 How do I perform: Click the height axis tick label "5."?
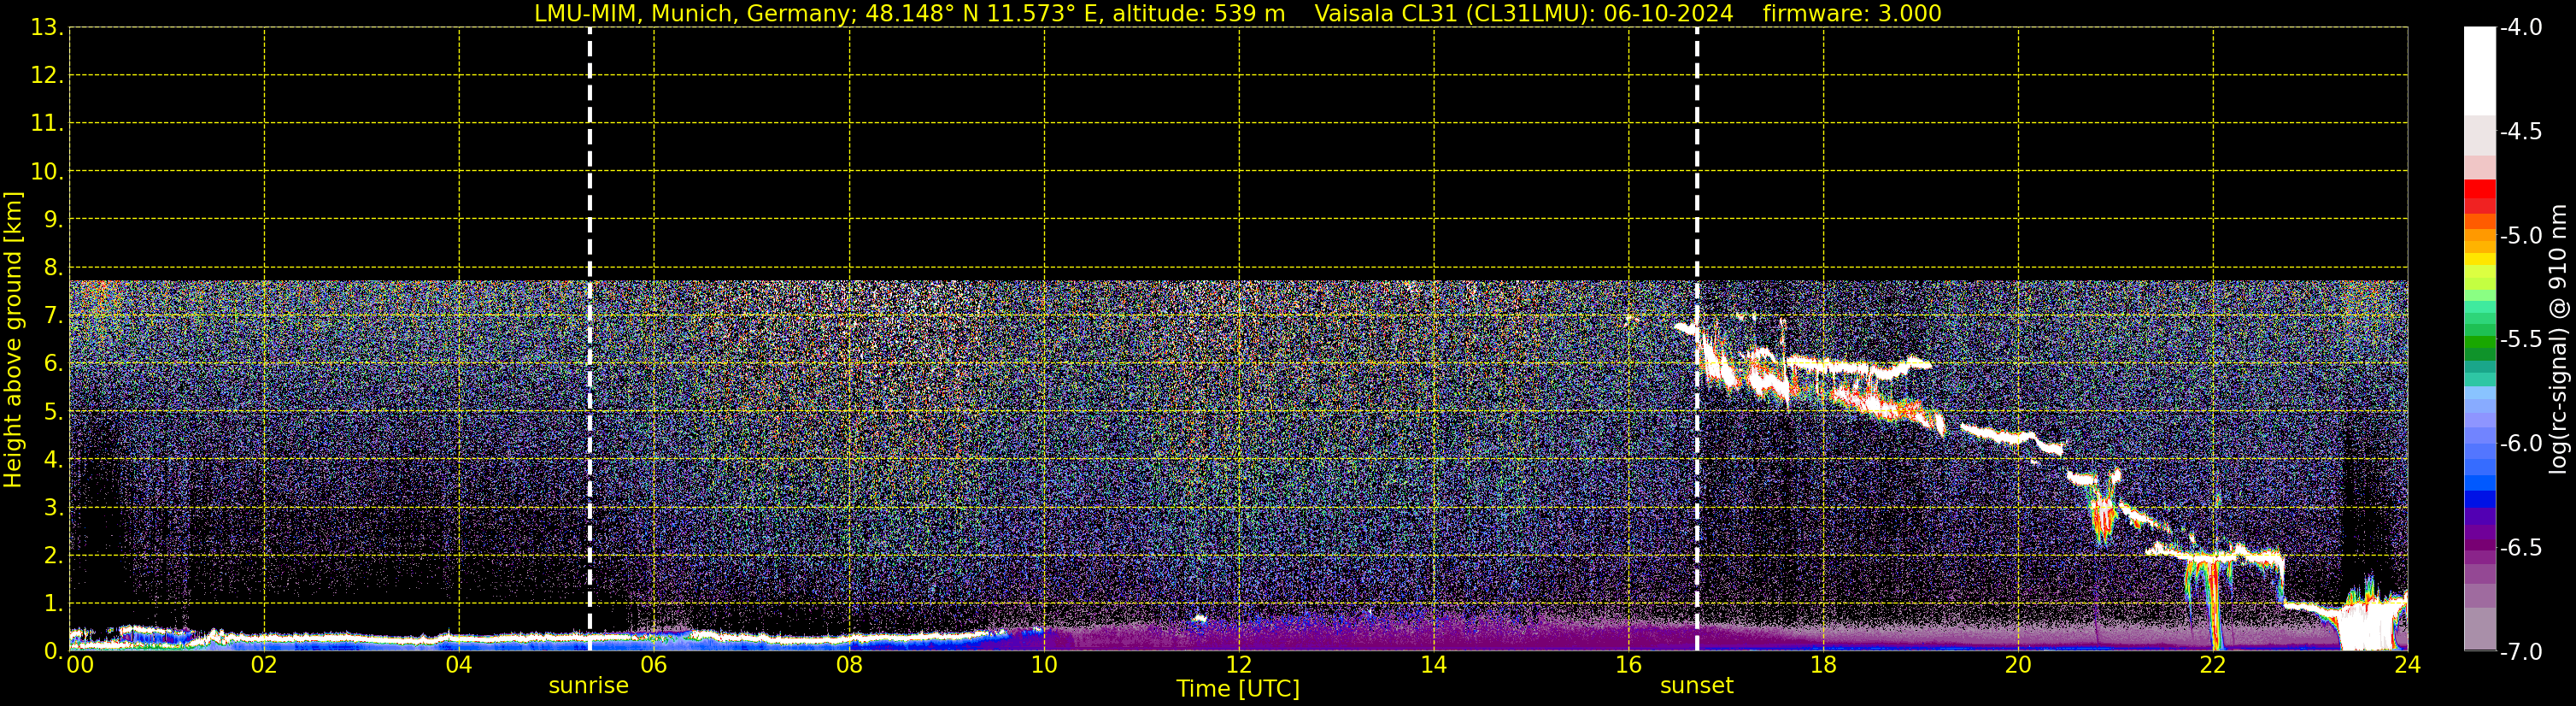coord(53,412)
